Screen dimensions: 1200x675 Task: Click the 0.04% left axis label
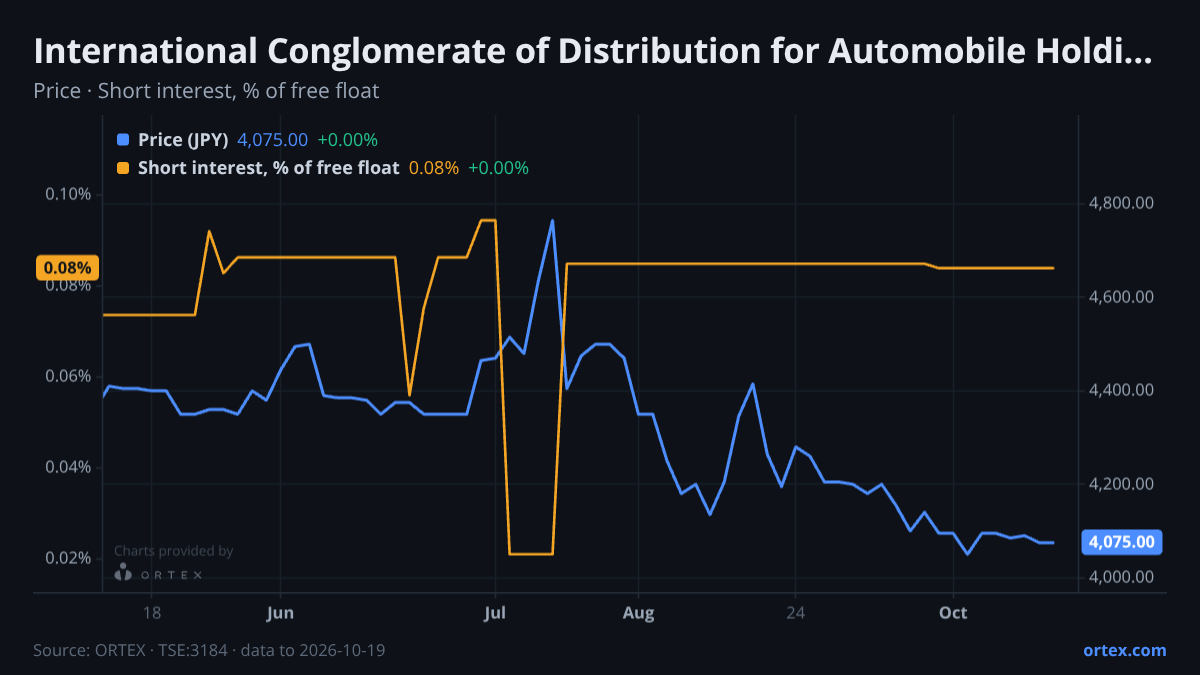coord(68,467)
